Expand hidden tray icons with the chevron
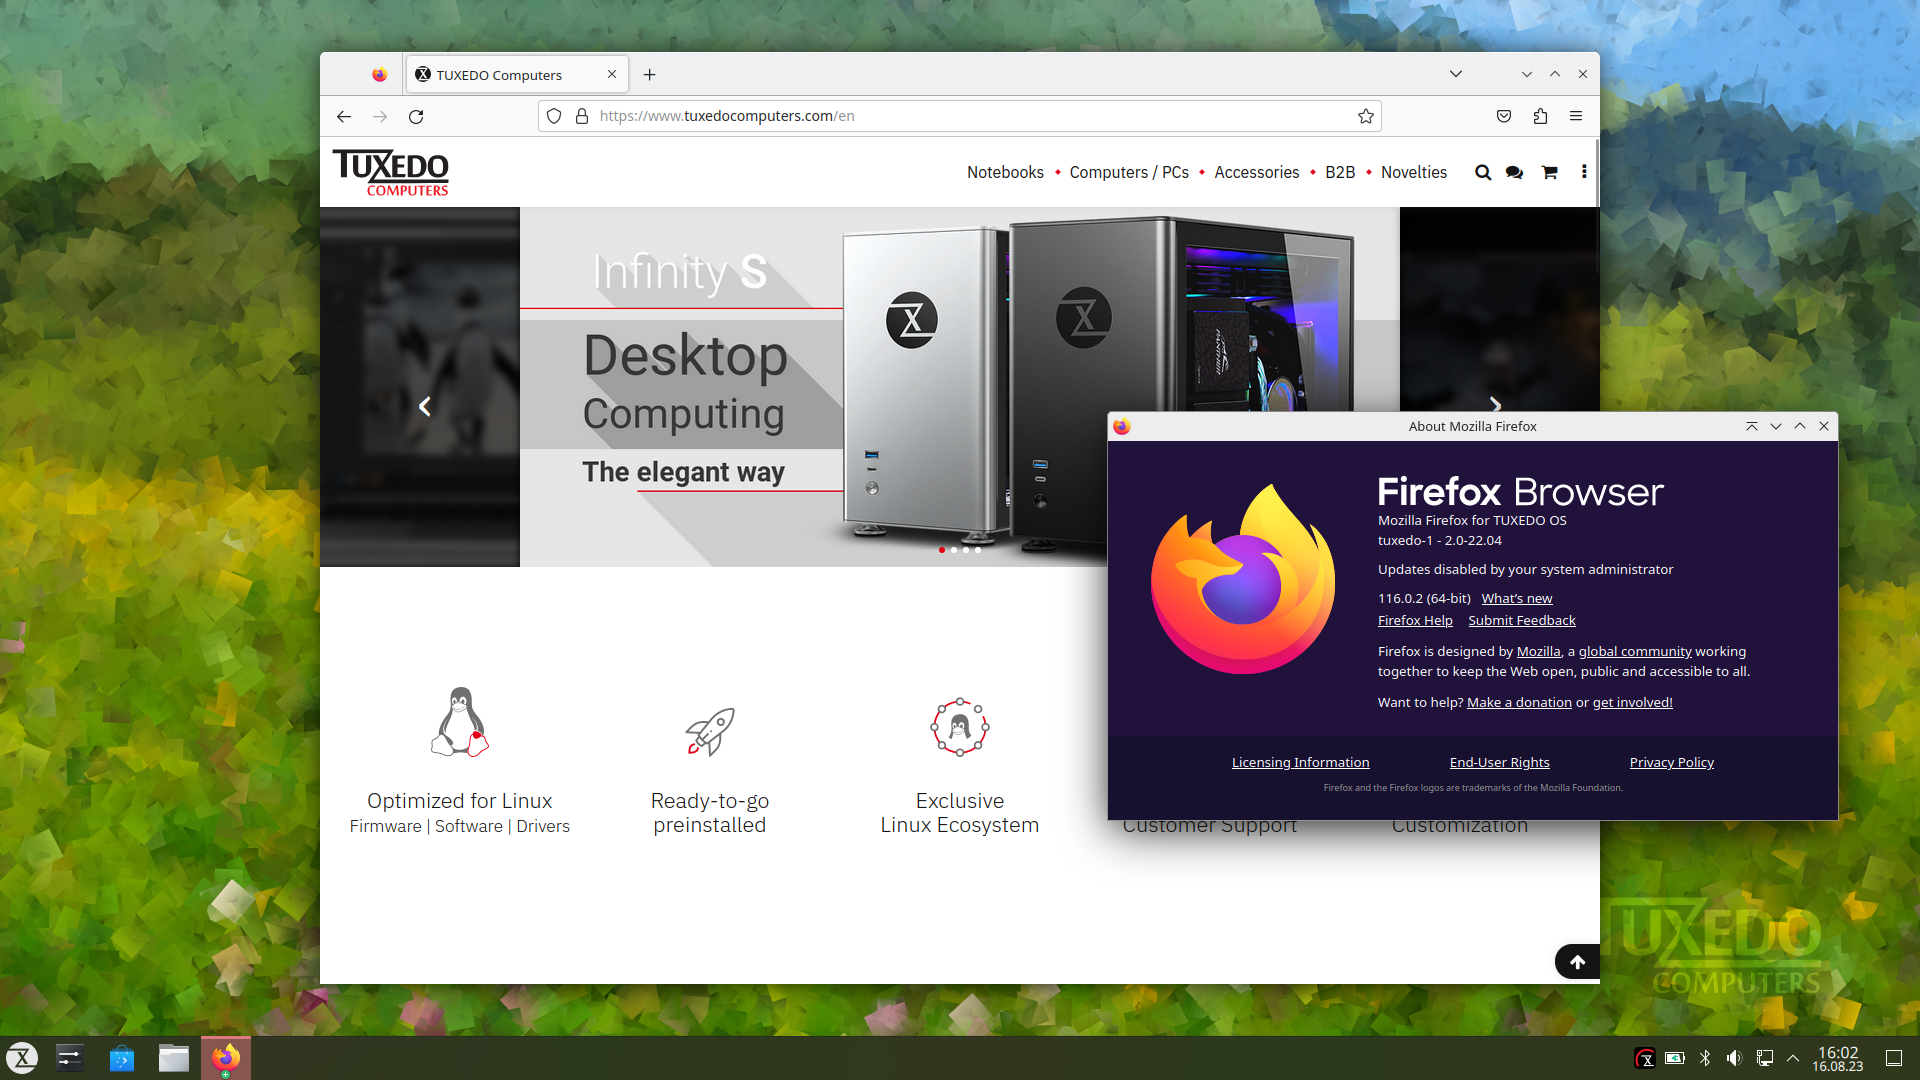The width and height of the screenshot is (1920, 1080). coord(1792,1057)
